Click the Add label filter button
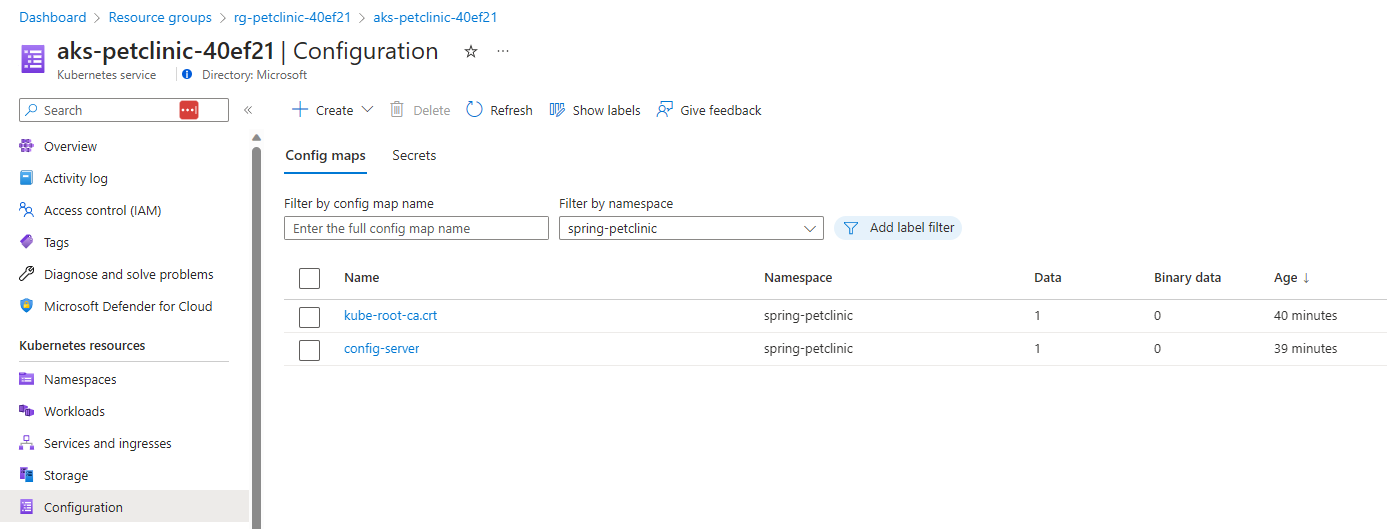 pyautogui.click(x=898, y=228)
